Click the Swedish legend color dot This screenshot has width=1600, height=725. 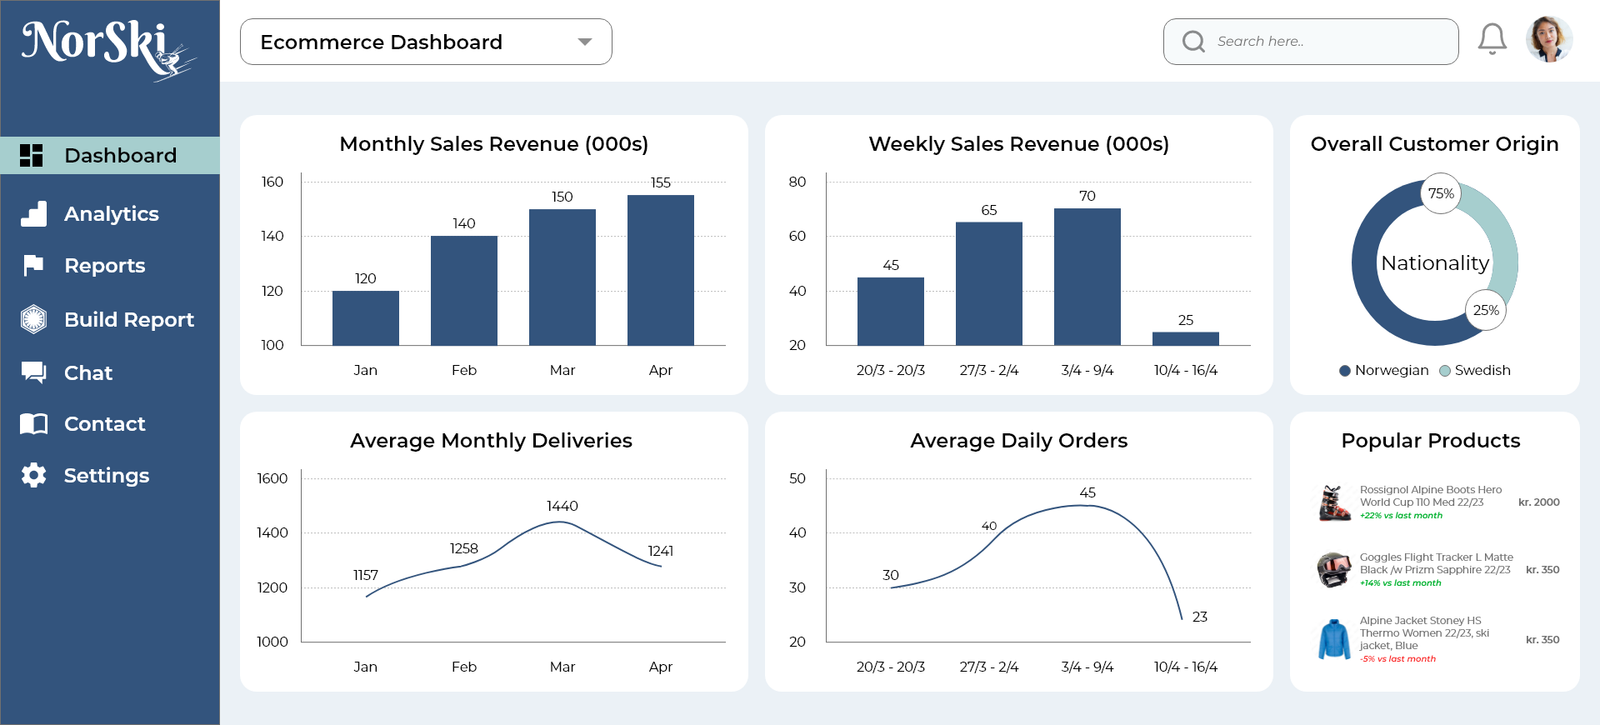point(1445,371)
